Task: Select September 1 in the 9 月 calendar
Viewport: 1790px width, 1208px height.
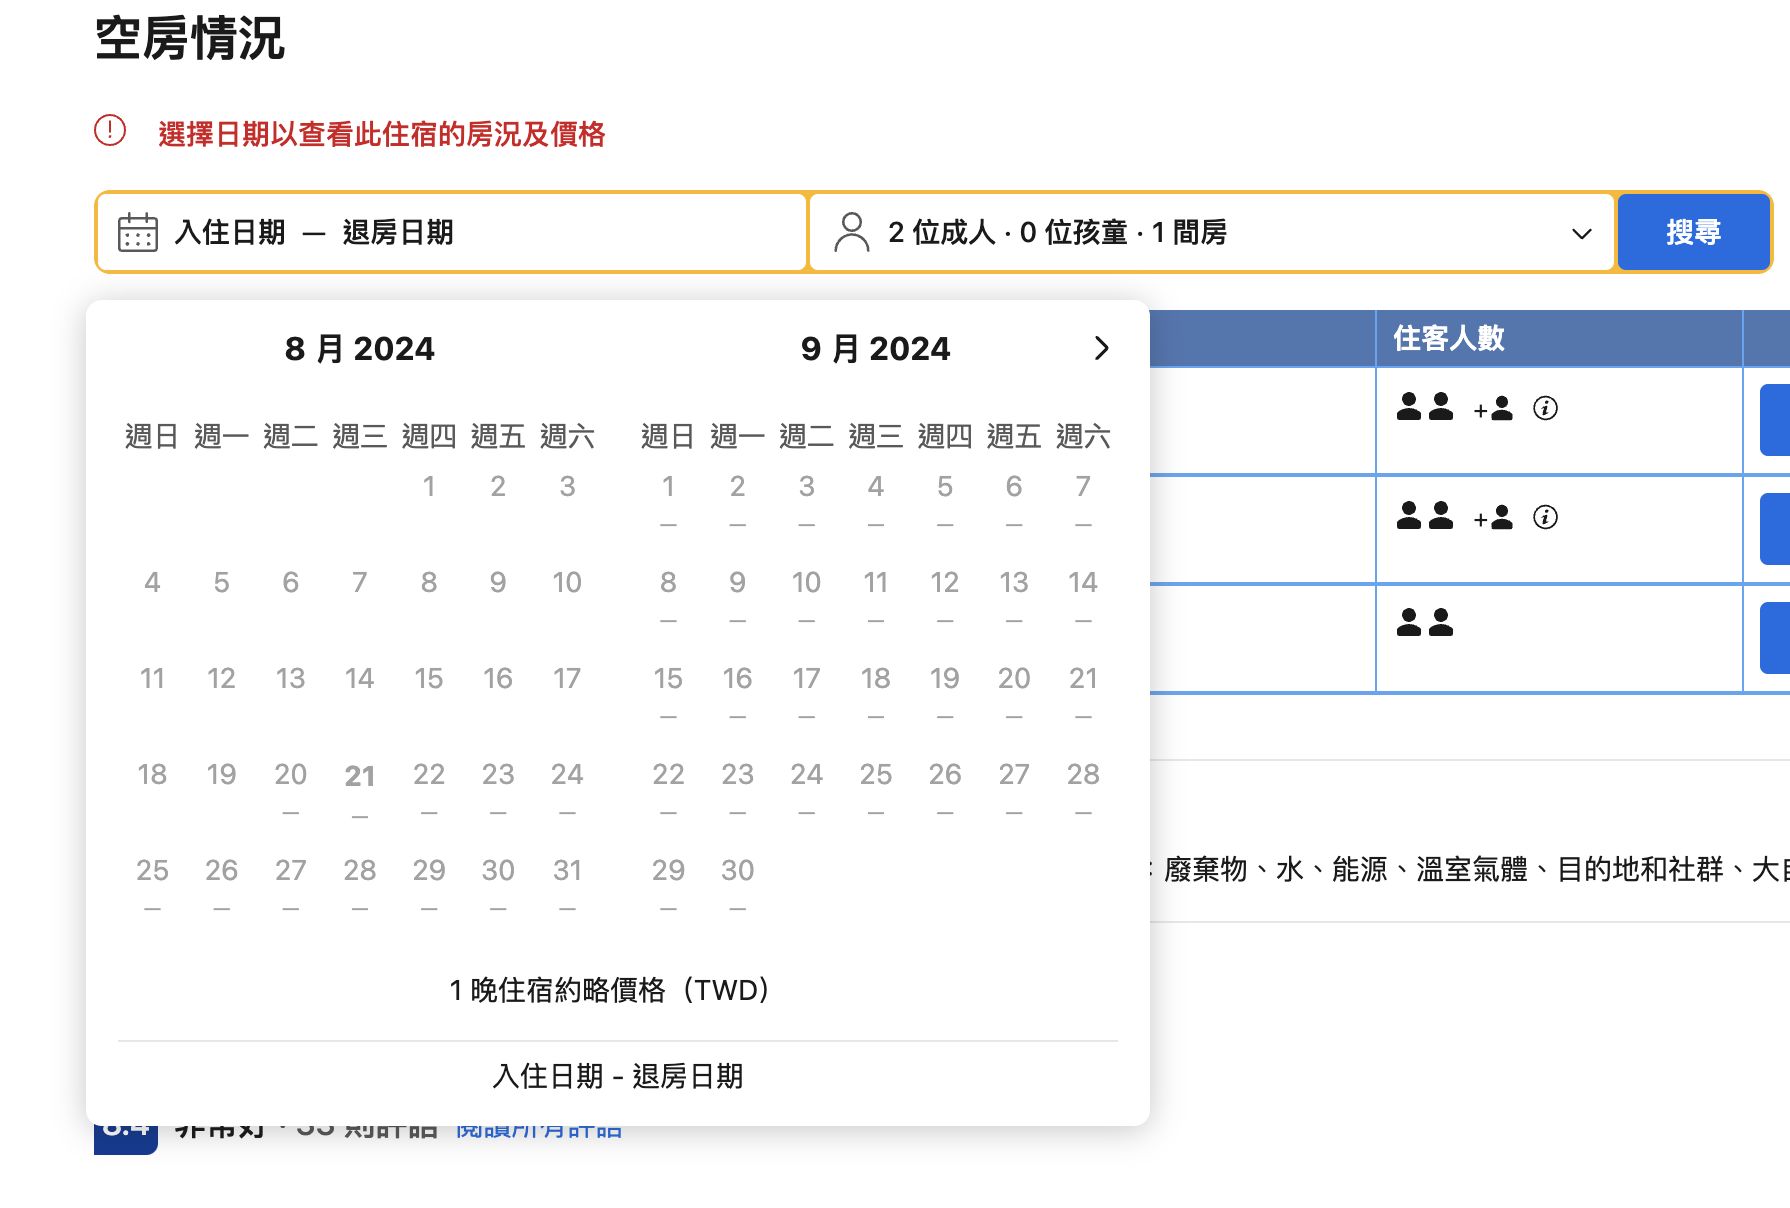Action: [x=668, y=500]
